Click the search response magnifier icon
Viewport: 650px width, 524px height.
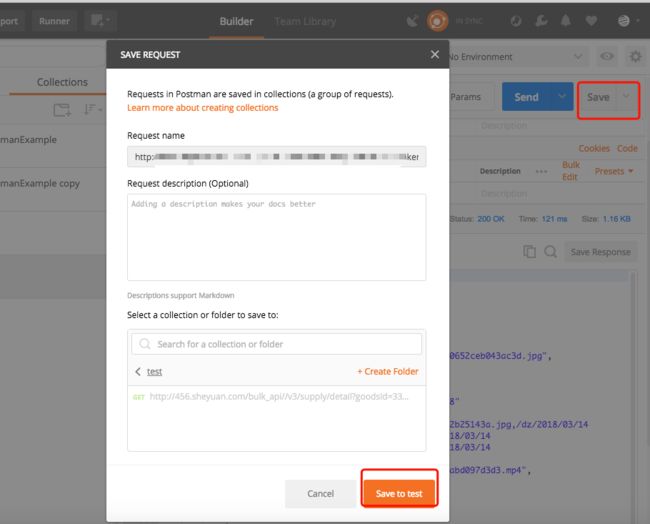(551, 252)
